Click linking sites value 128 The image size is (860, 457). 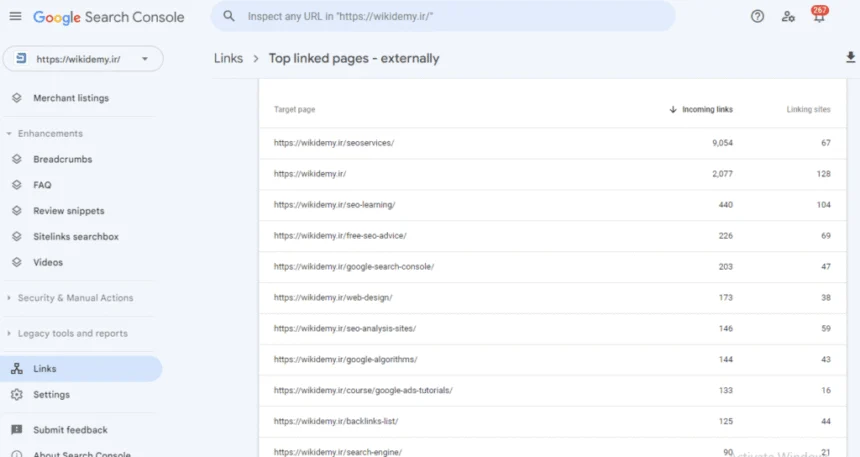coord(823,174)
